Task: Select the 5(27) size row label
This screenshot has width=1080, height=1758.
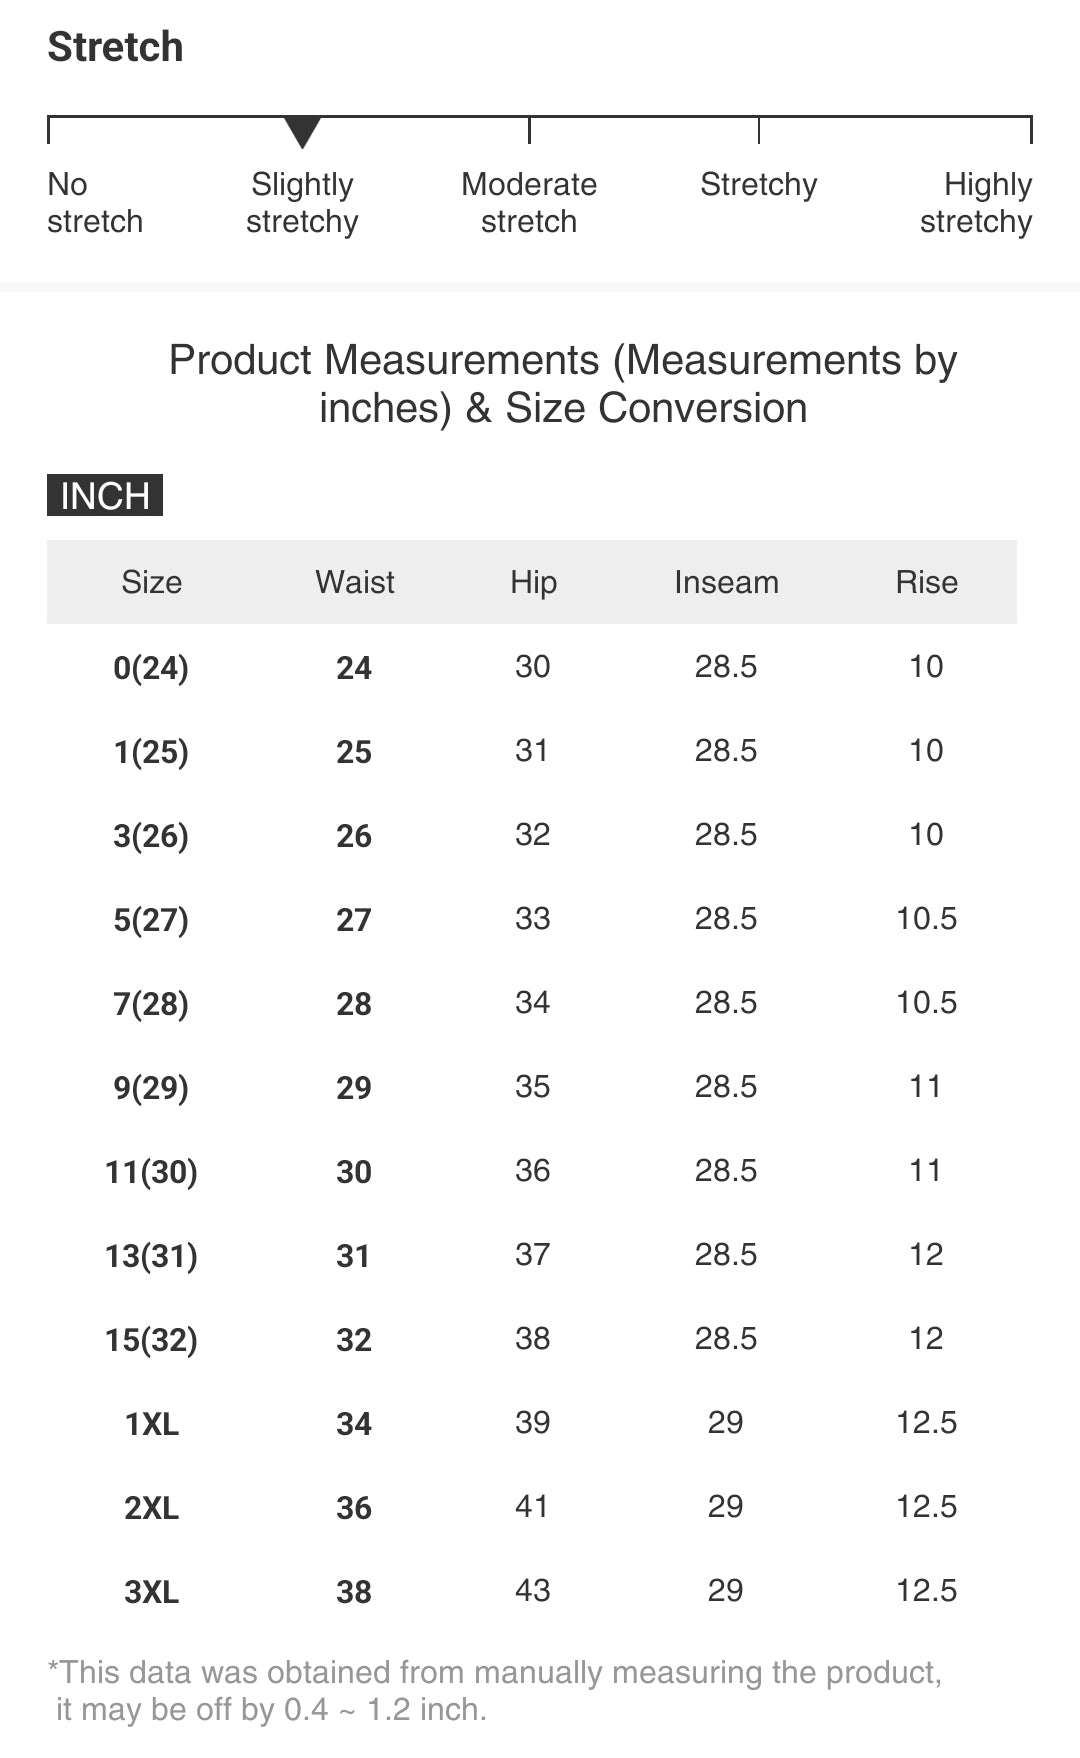Action: pos(151,919)
